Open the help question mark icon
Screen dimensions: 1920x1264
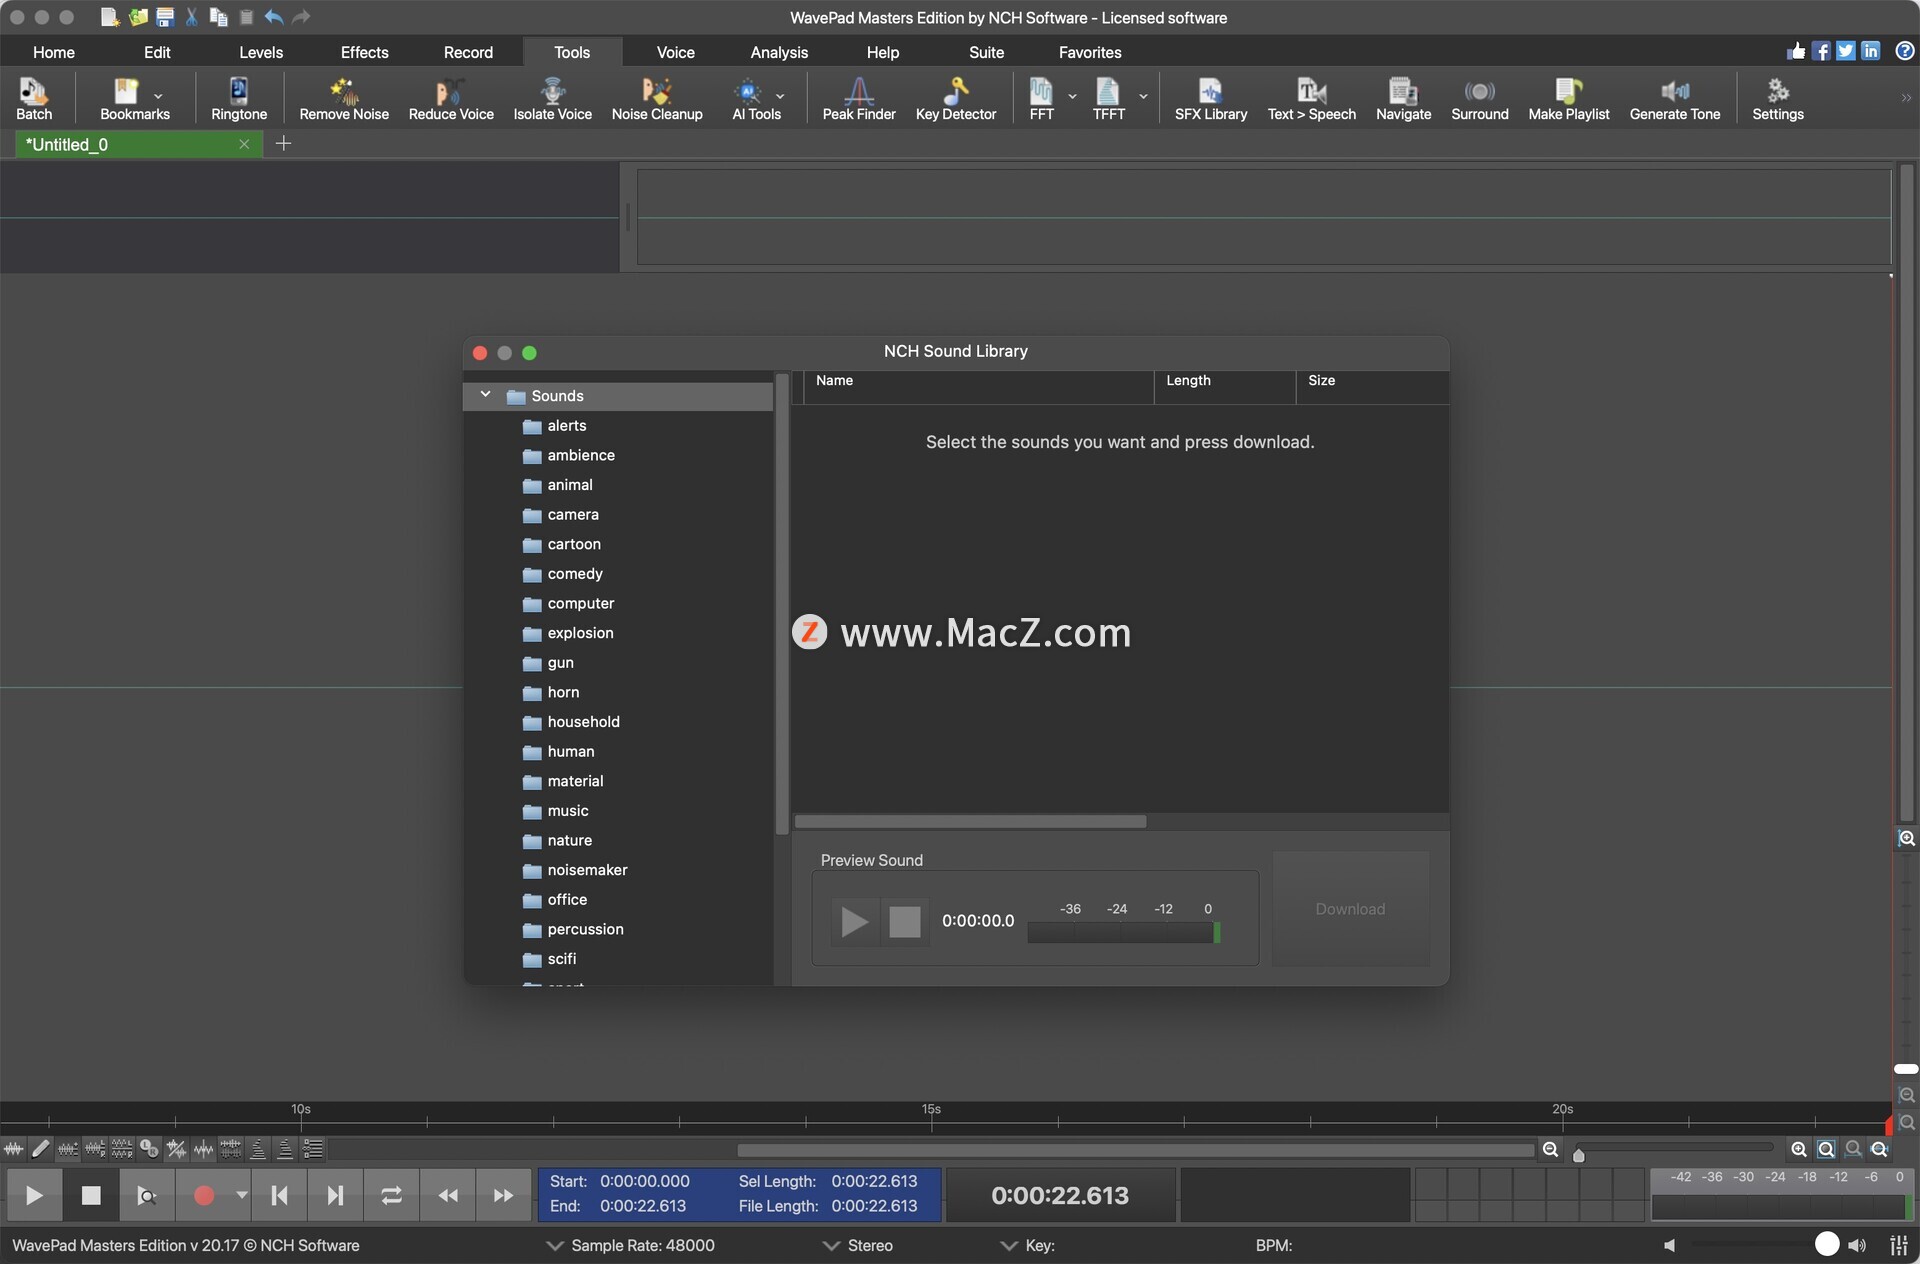[1904, 51]
